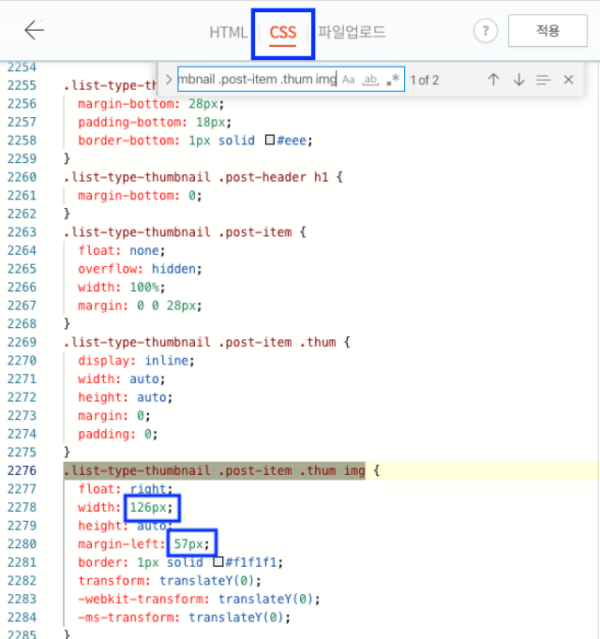Select the CSS tab
Viewport: 600px width, 639px height.
[x=282, y=33]
